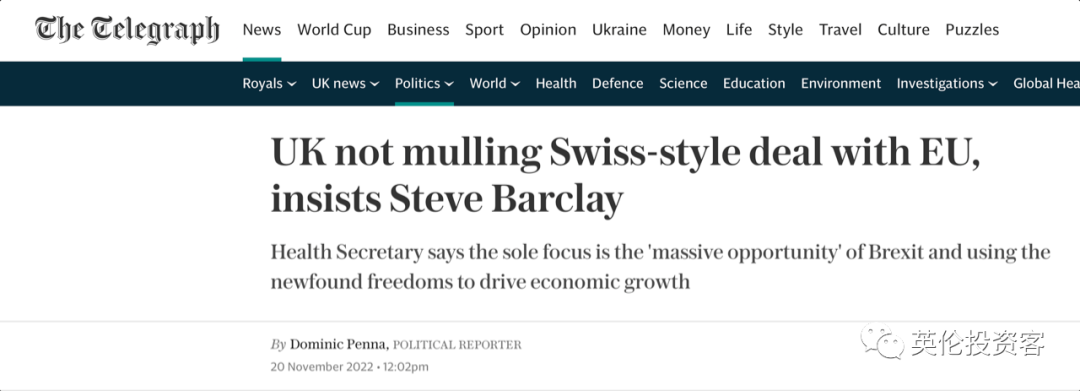Select the News top tab
The width and height of the screenshot is (1080, 391).
pyautogui.click(x=262, y=30)
